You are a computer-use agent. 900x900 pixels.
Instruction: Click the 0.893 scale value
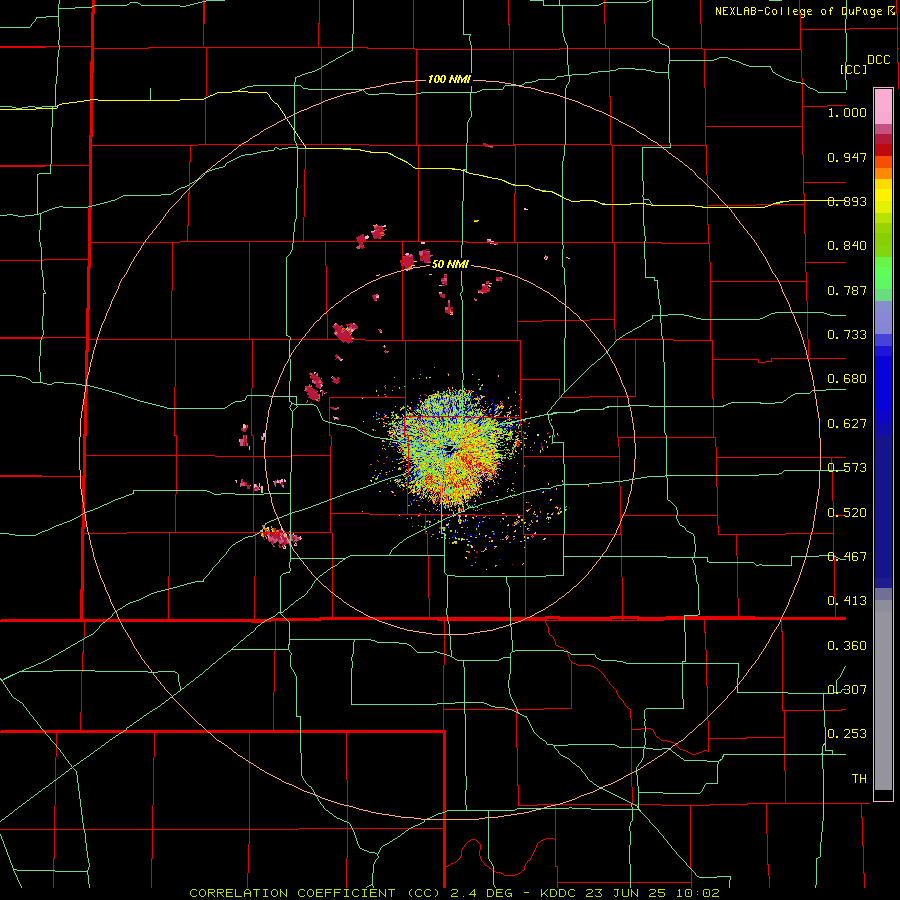pos(847,201)
